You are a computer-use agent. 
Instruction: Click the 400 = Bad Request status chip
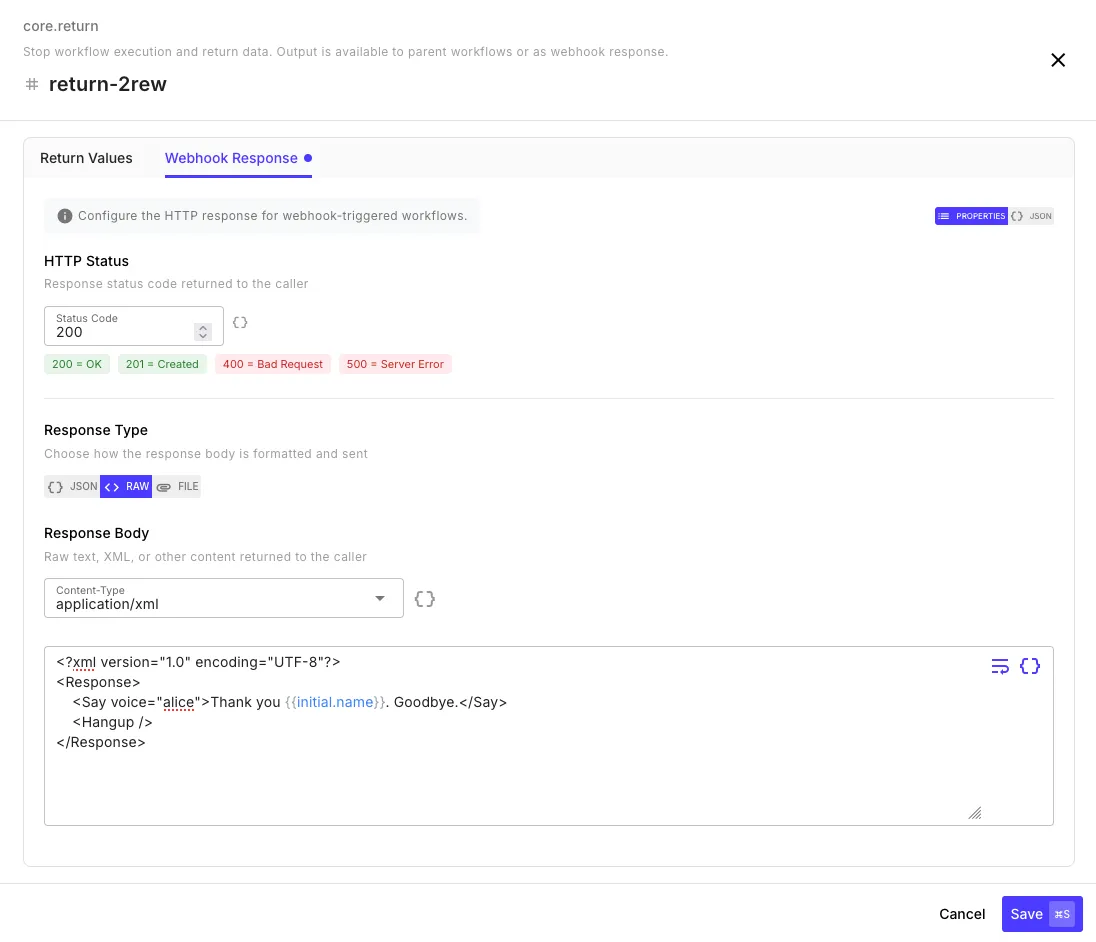point(272,364)
